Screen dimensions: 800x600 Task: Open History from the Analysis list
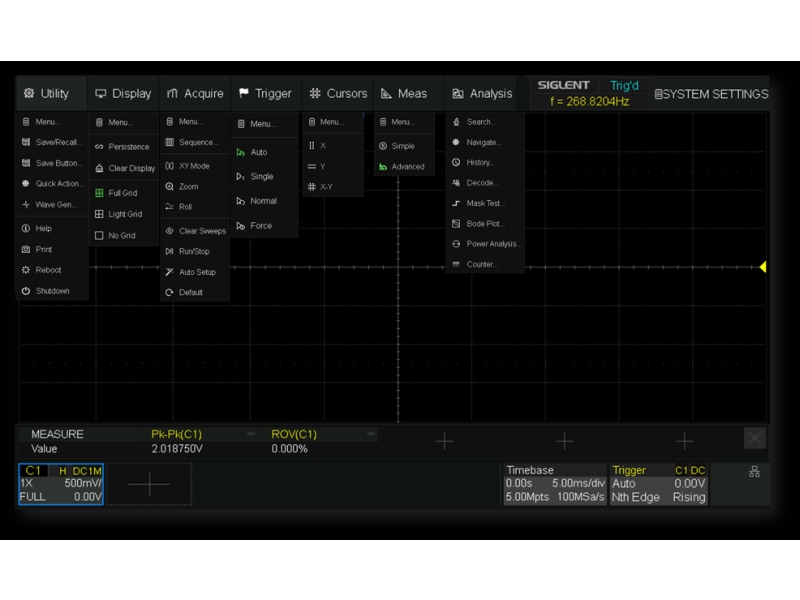coord(456,162)
